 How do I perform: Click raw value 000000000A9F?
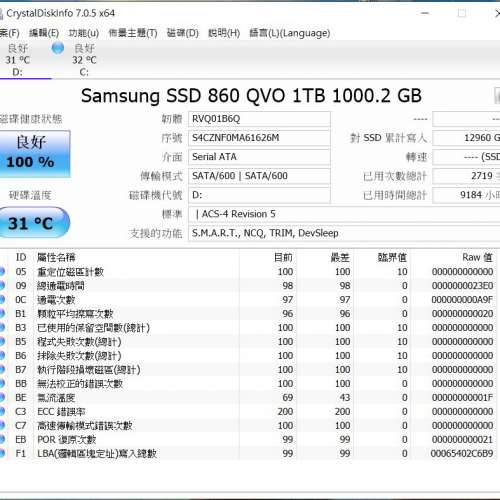click(x=462, y=300)
